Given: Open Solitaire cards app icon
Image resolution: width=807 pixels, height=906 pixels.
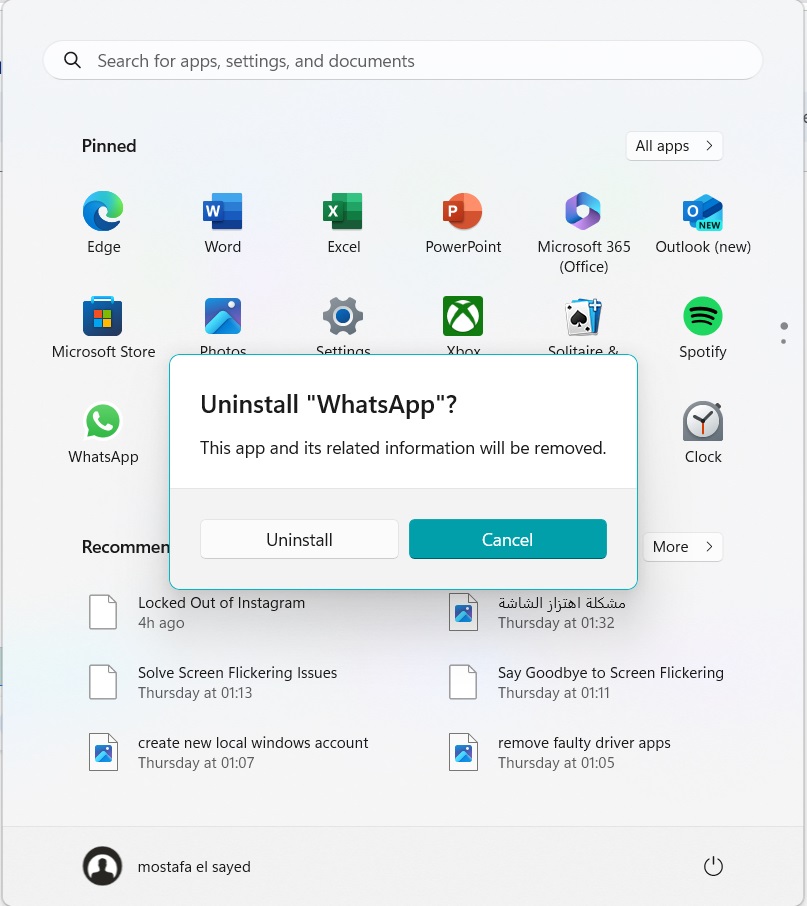Looking at the screenshot, I should (583, 316).
